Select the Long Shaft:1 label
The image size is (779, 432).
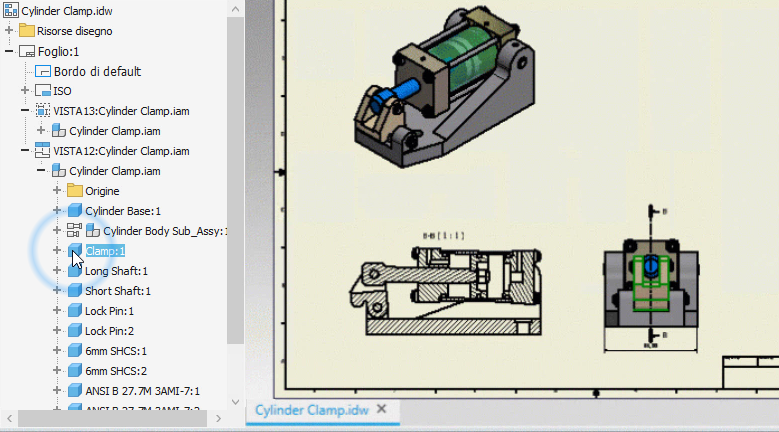(x=116, y=271)
